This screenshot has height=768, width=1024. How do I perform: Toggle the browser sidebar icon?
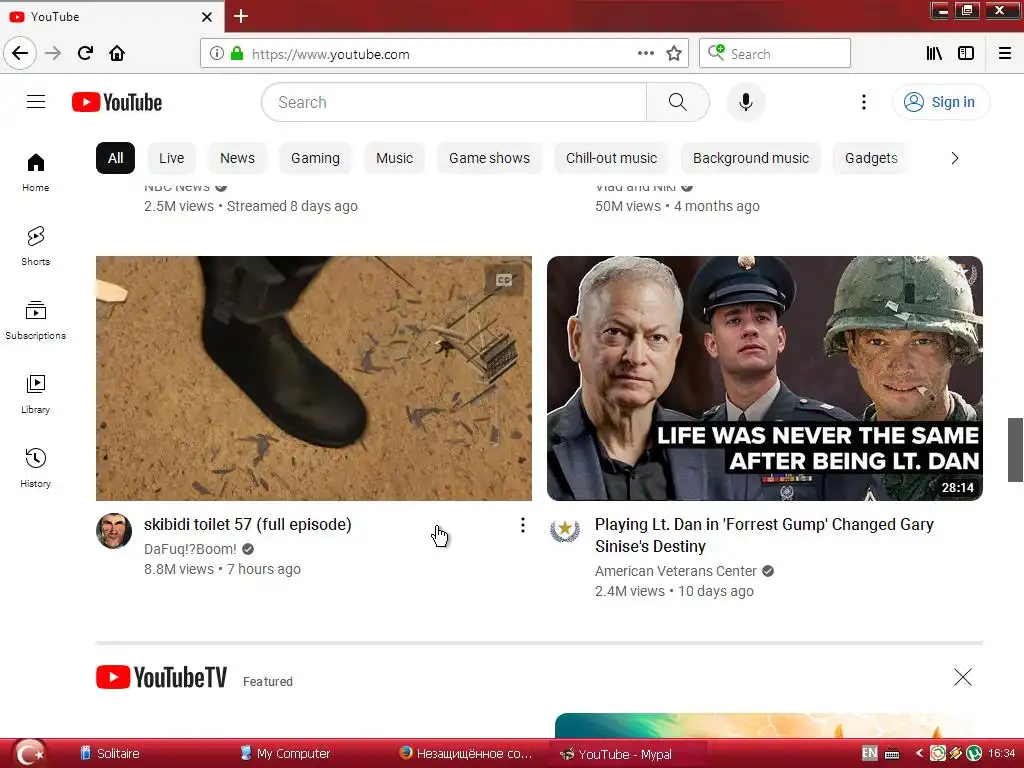point(966,54)
